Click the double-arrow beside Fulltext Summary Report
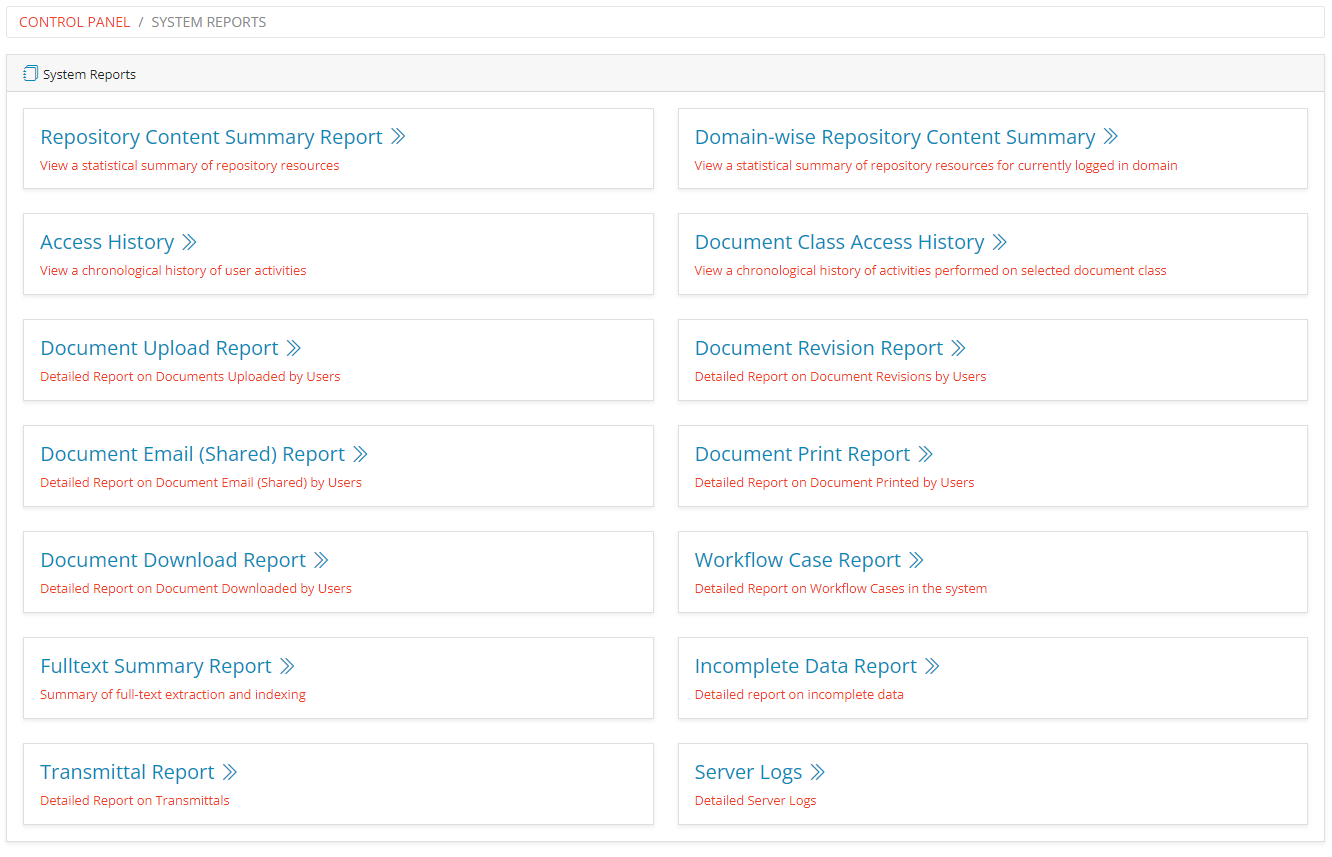1332x857 pixels. pyautogui.click(x=288, y=665)
